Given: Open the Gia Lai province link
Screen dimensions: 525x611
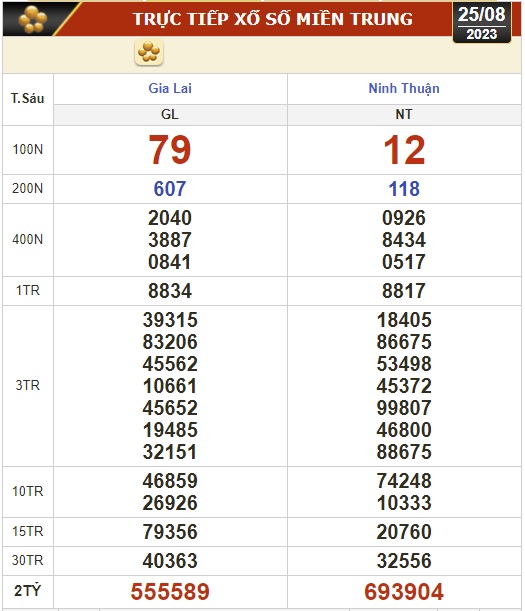Looking at the screenshot, I should (x=170, y=88).
